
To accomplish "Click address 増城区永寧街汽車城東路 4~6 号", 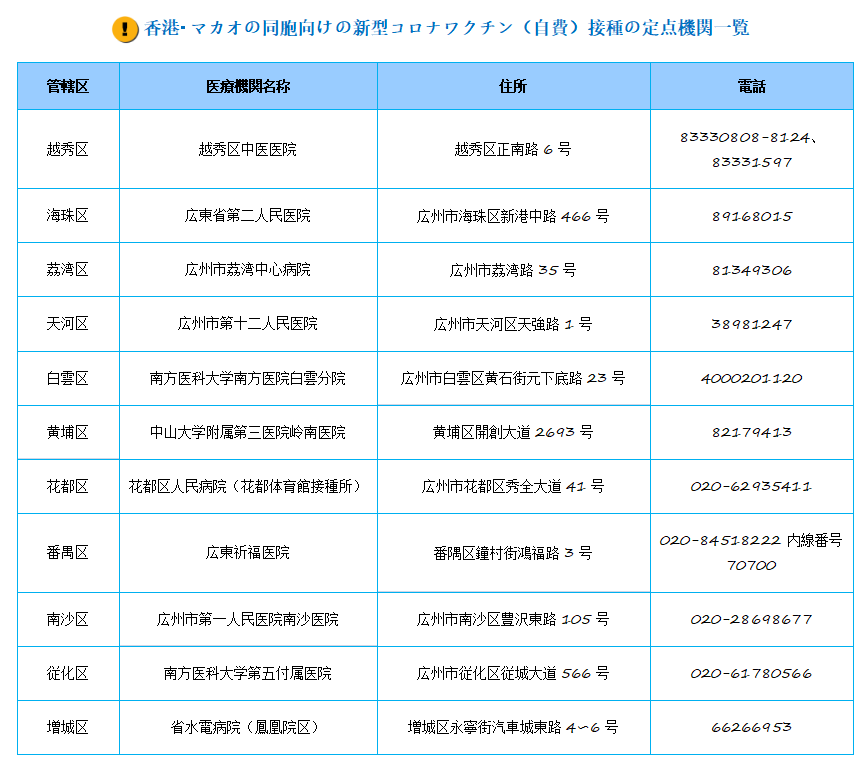I will 513,727.
